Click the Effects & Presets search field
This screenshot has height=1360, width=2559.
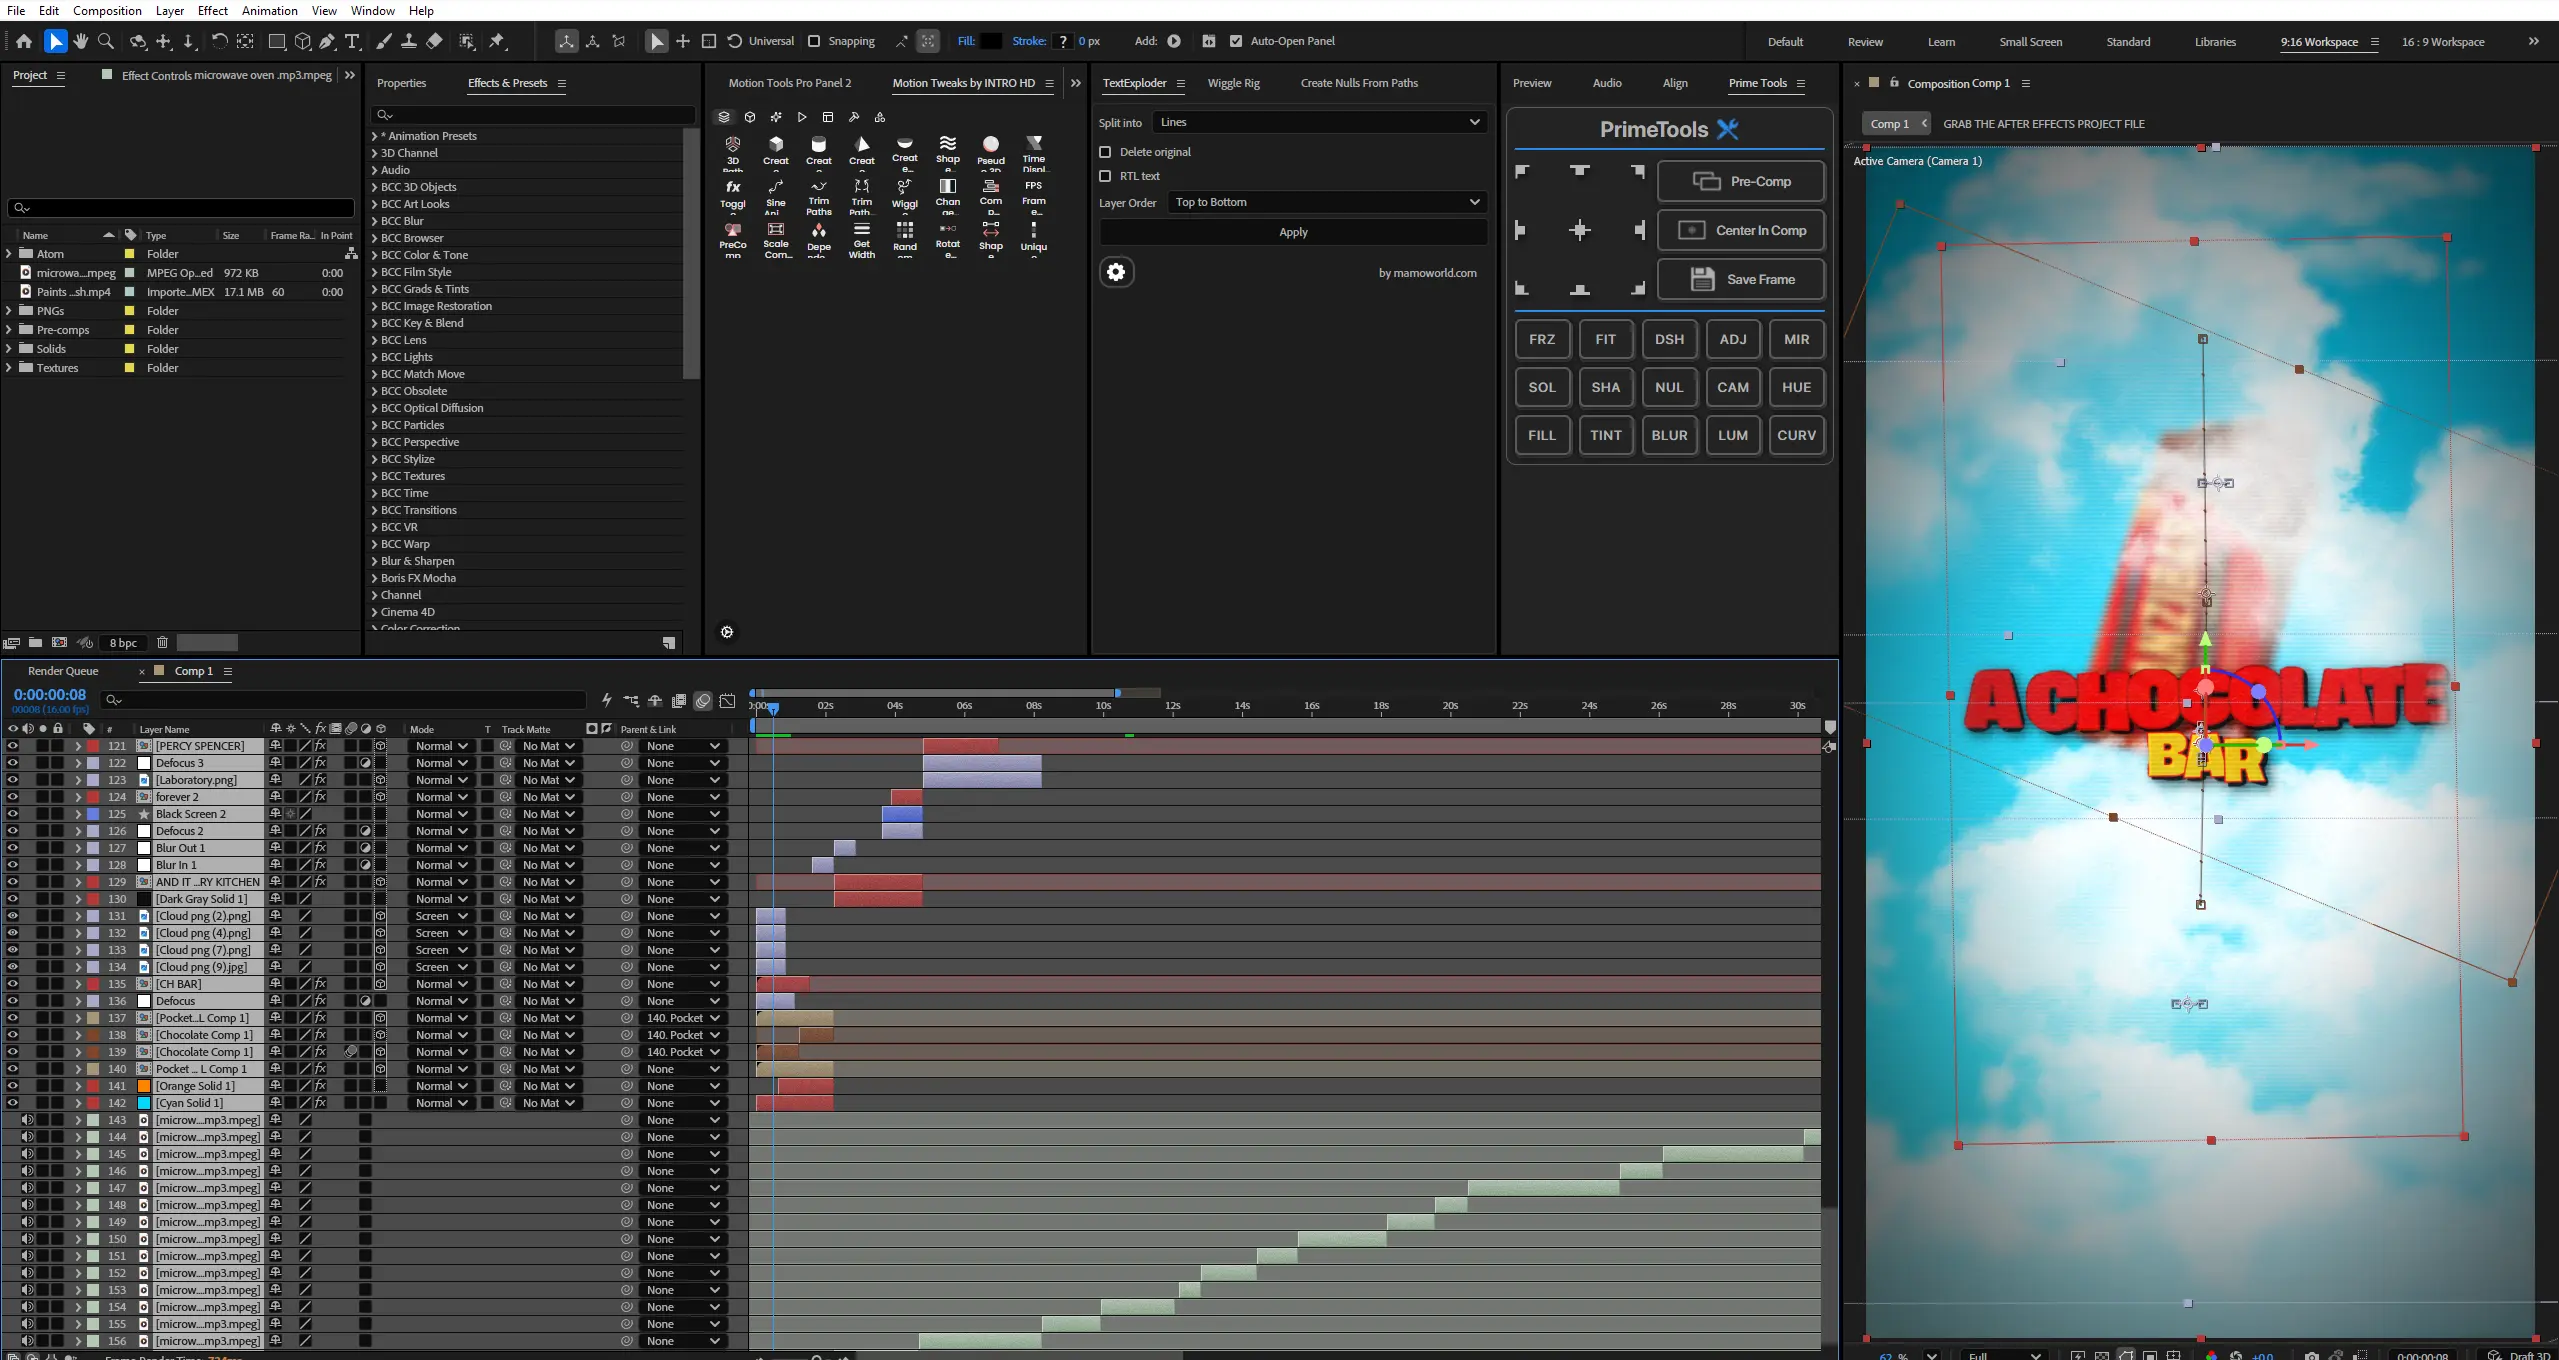(x=532, y=115)
